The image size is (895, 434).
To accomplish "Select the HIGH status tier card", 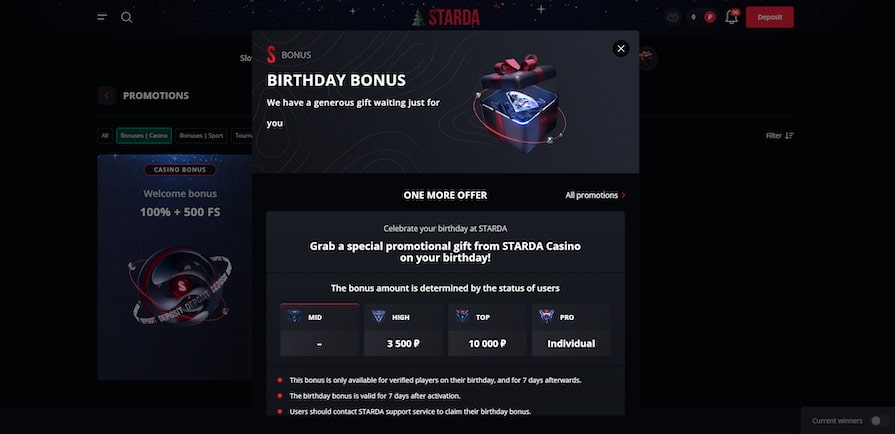I will click(403, 329).
